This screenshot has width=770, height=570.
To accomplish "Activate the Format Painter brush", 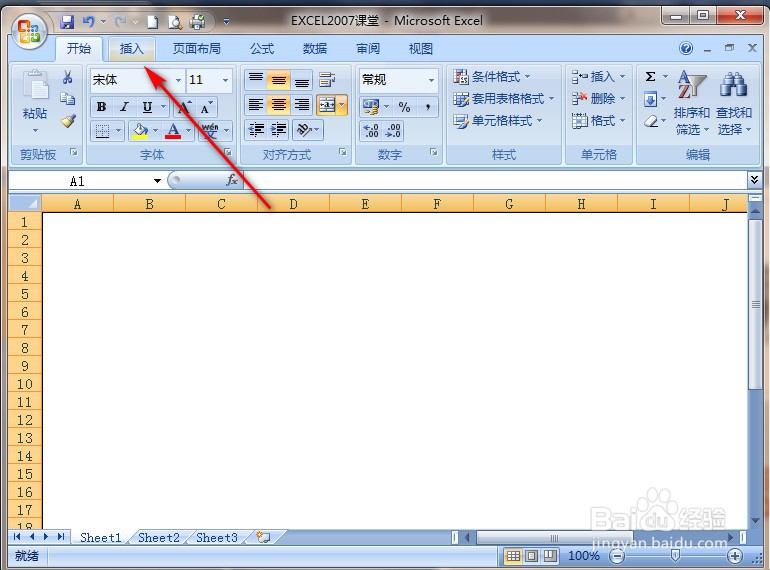I will coord(68,121).
